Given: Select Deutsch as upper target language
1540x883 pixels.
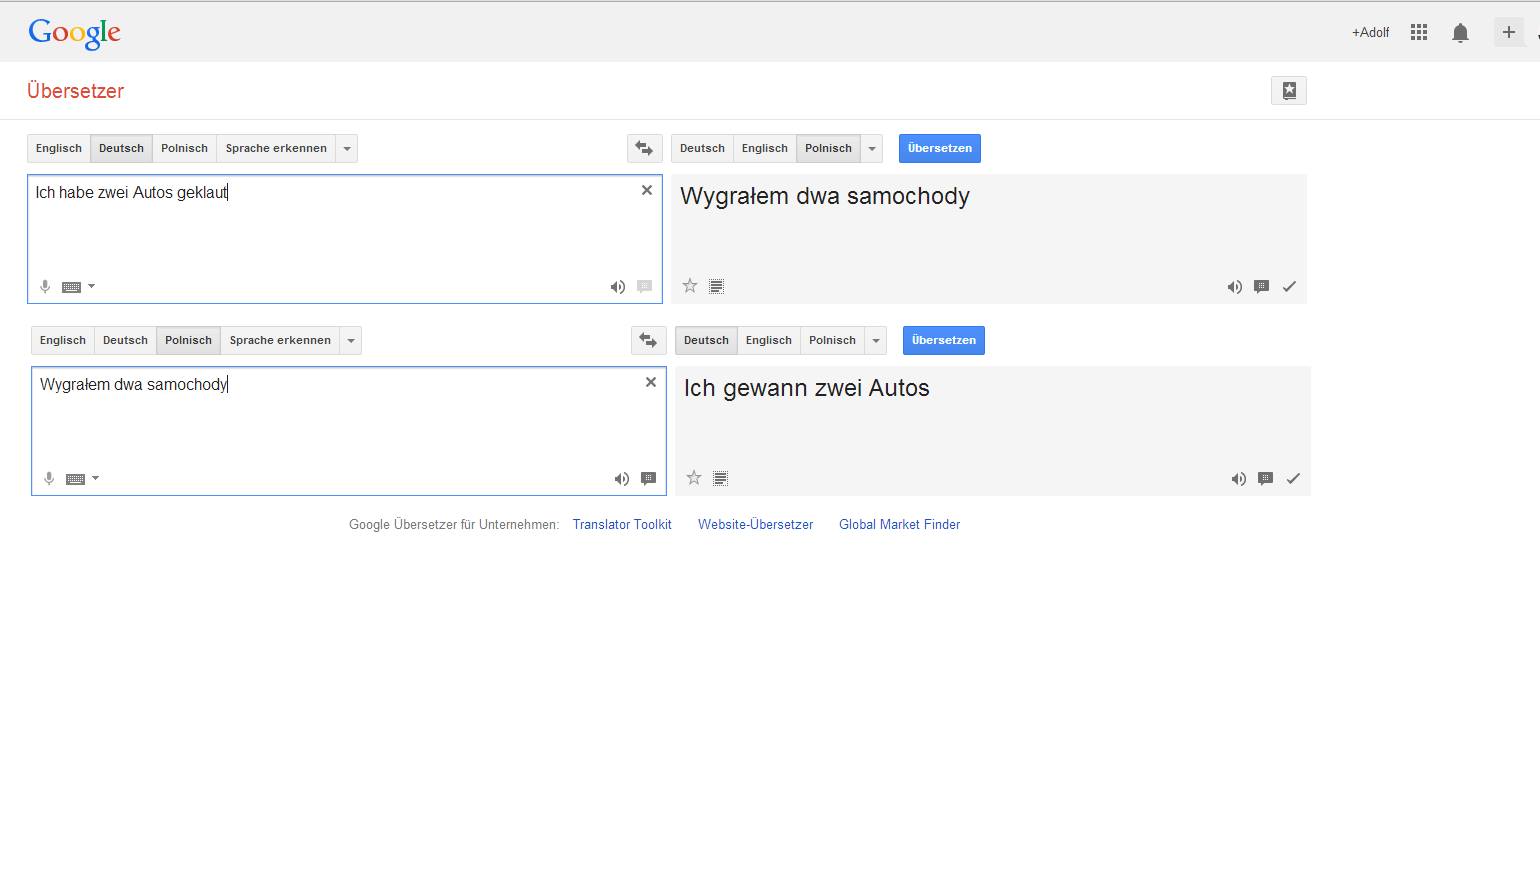Looking at the screenshot, I should (x=702, y=148).
